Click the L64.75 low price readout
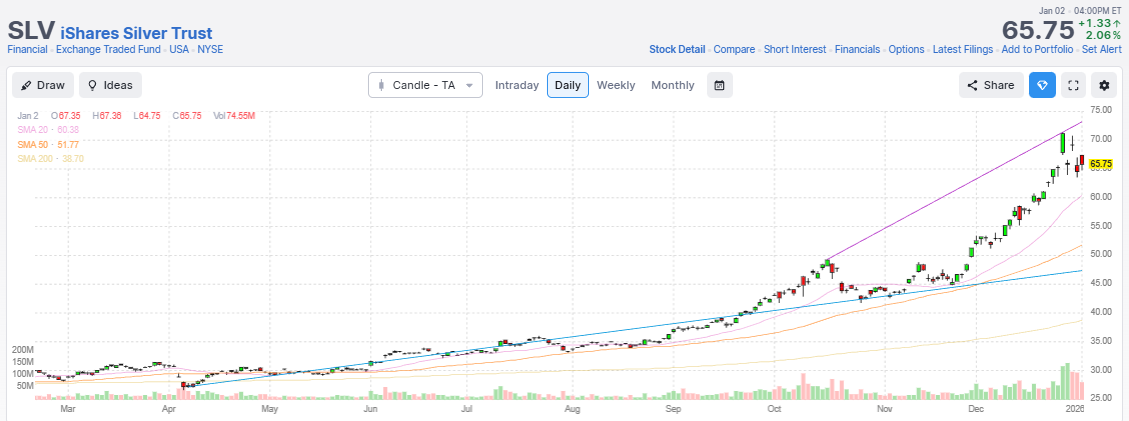The image size is (1129, 421). click(x=147, y=116)
